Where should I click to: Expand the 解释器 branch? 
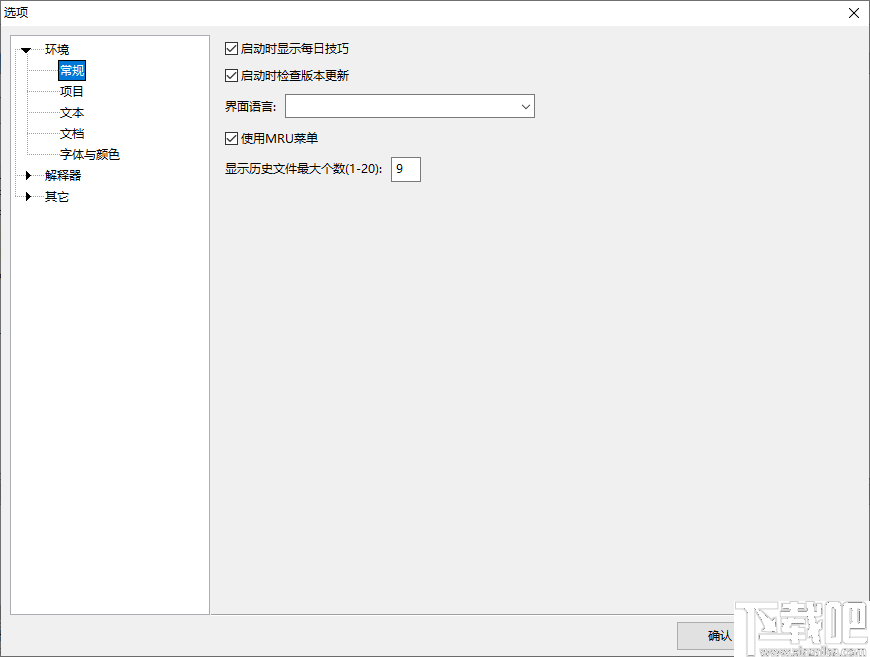tap(28, 175)
